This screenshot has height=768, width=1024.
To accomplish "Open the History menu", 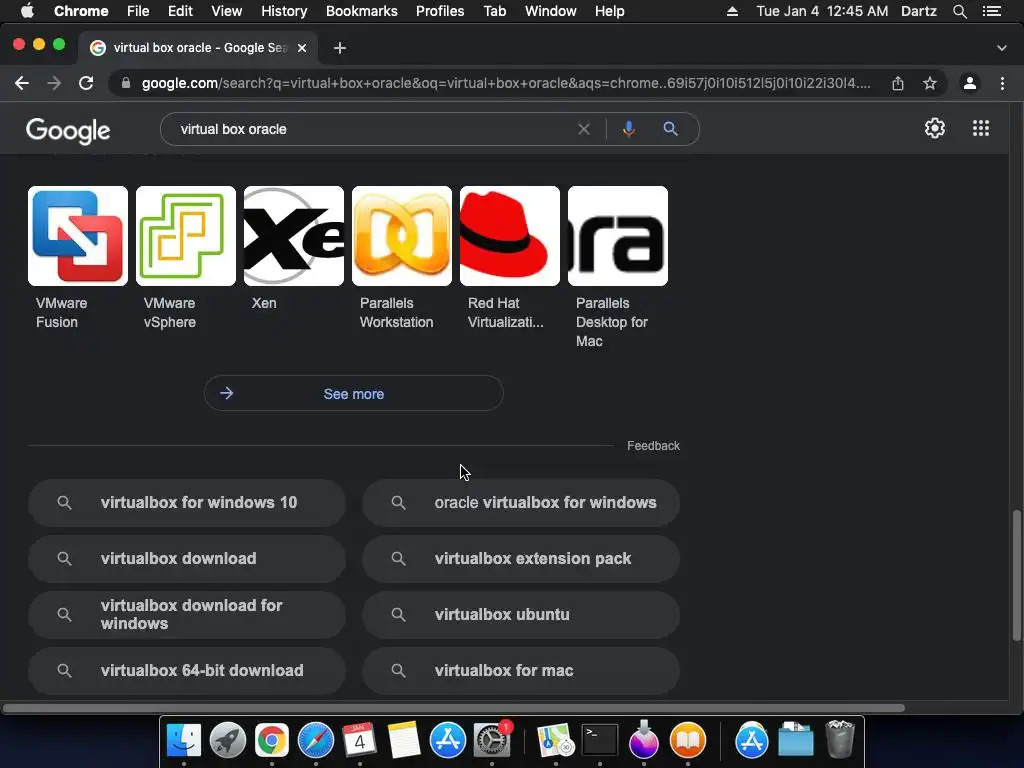I will point(284,11).
